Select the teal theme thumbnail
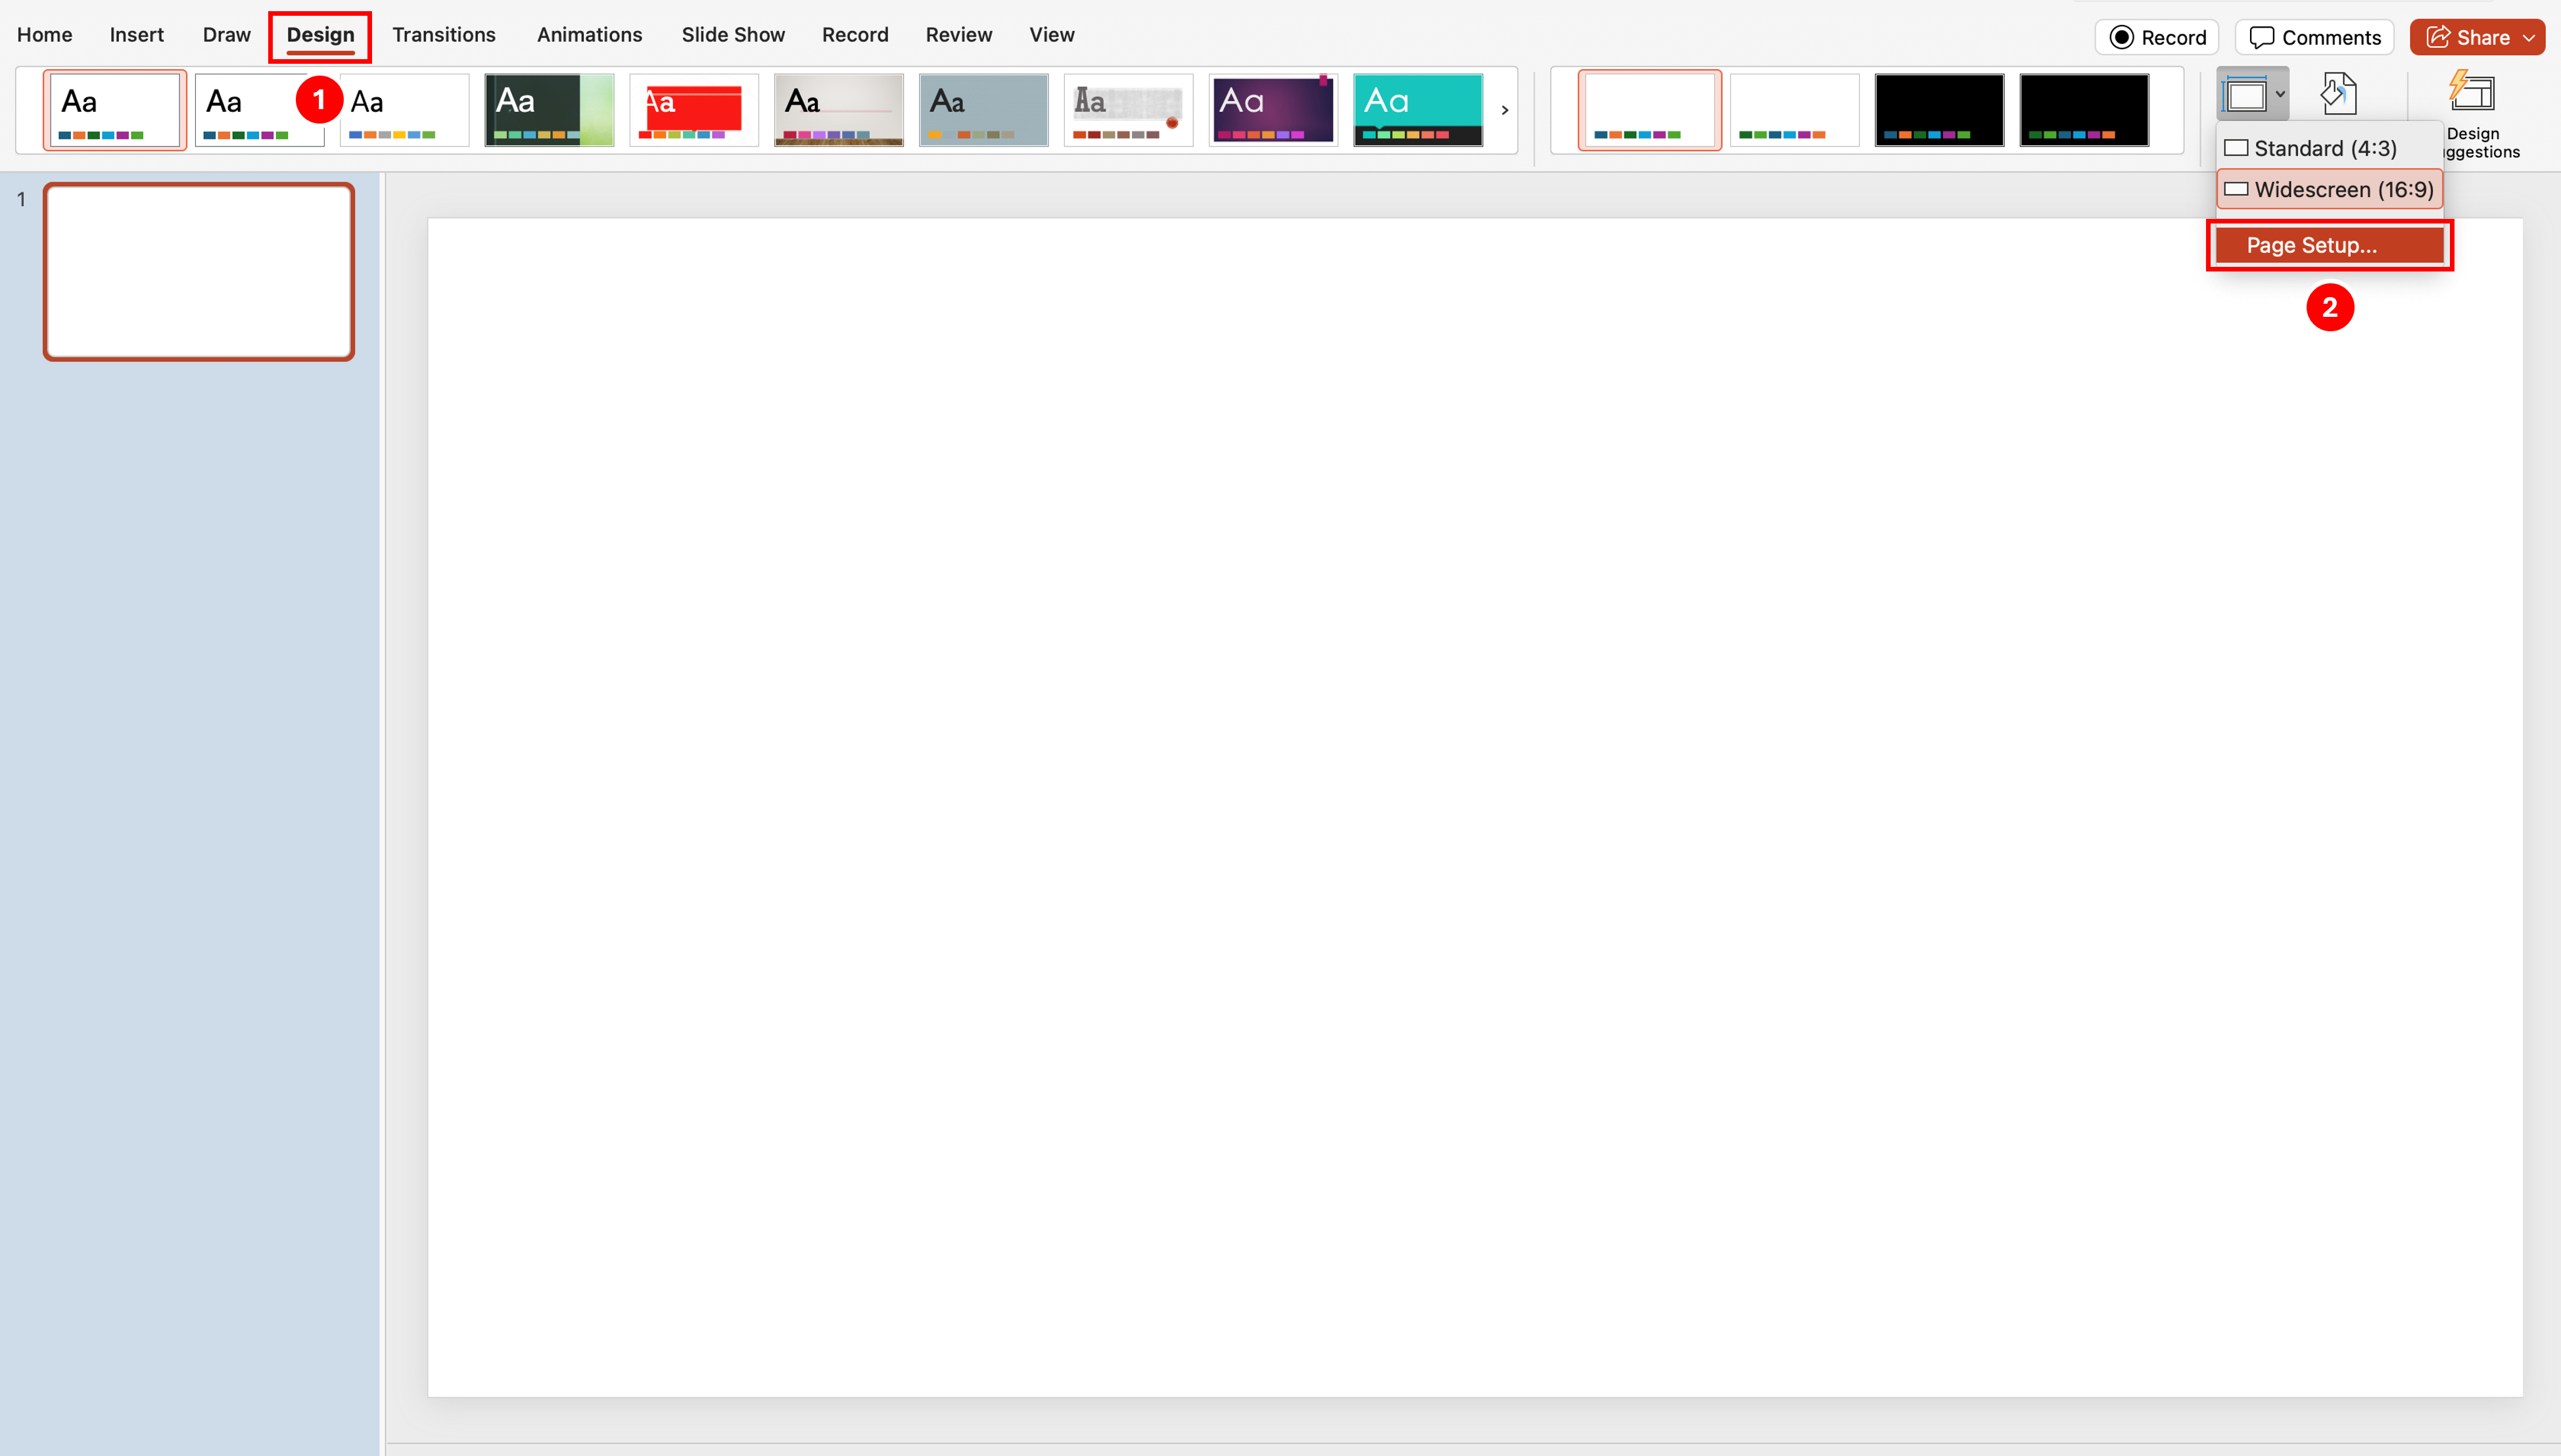Screen dimensions: 2561x1456 [x=1417, y=110]
